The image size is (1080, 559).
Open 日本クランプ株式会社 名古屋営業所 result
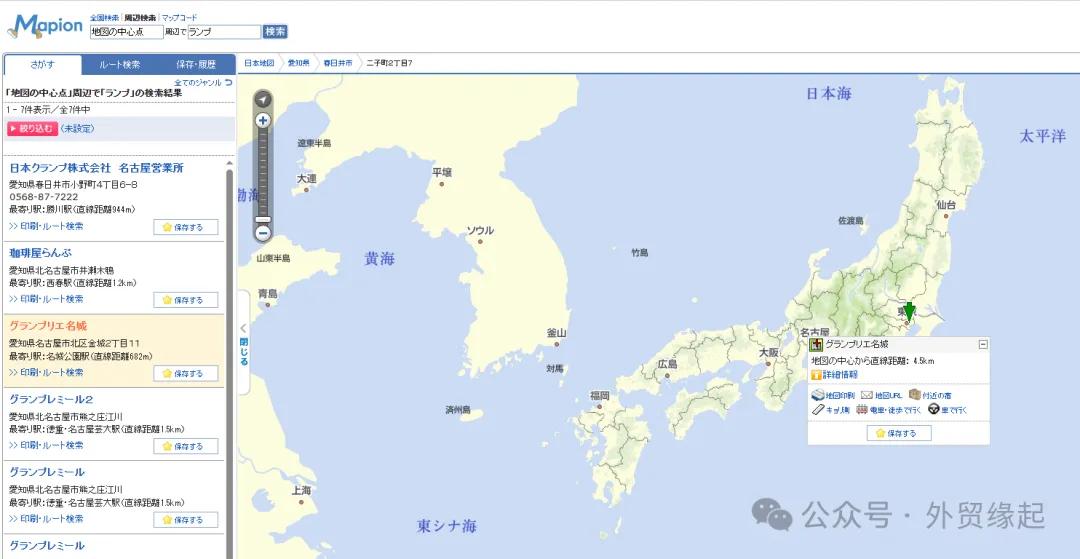point(96,168)
